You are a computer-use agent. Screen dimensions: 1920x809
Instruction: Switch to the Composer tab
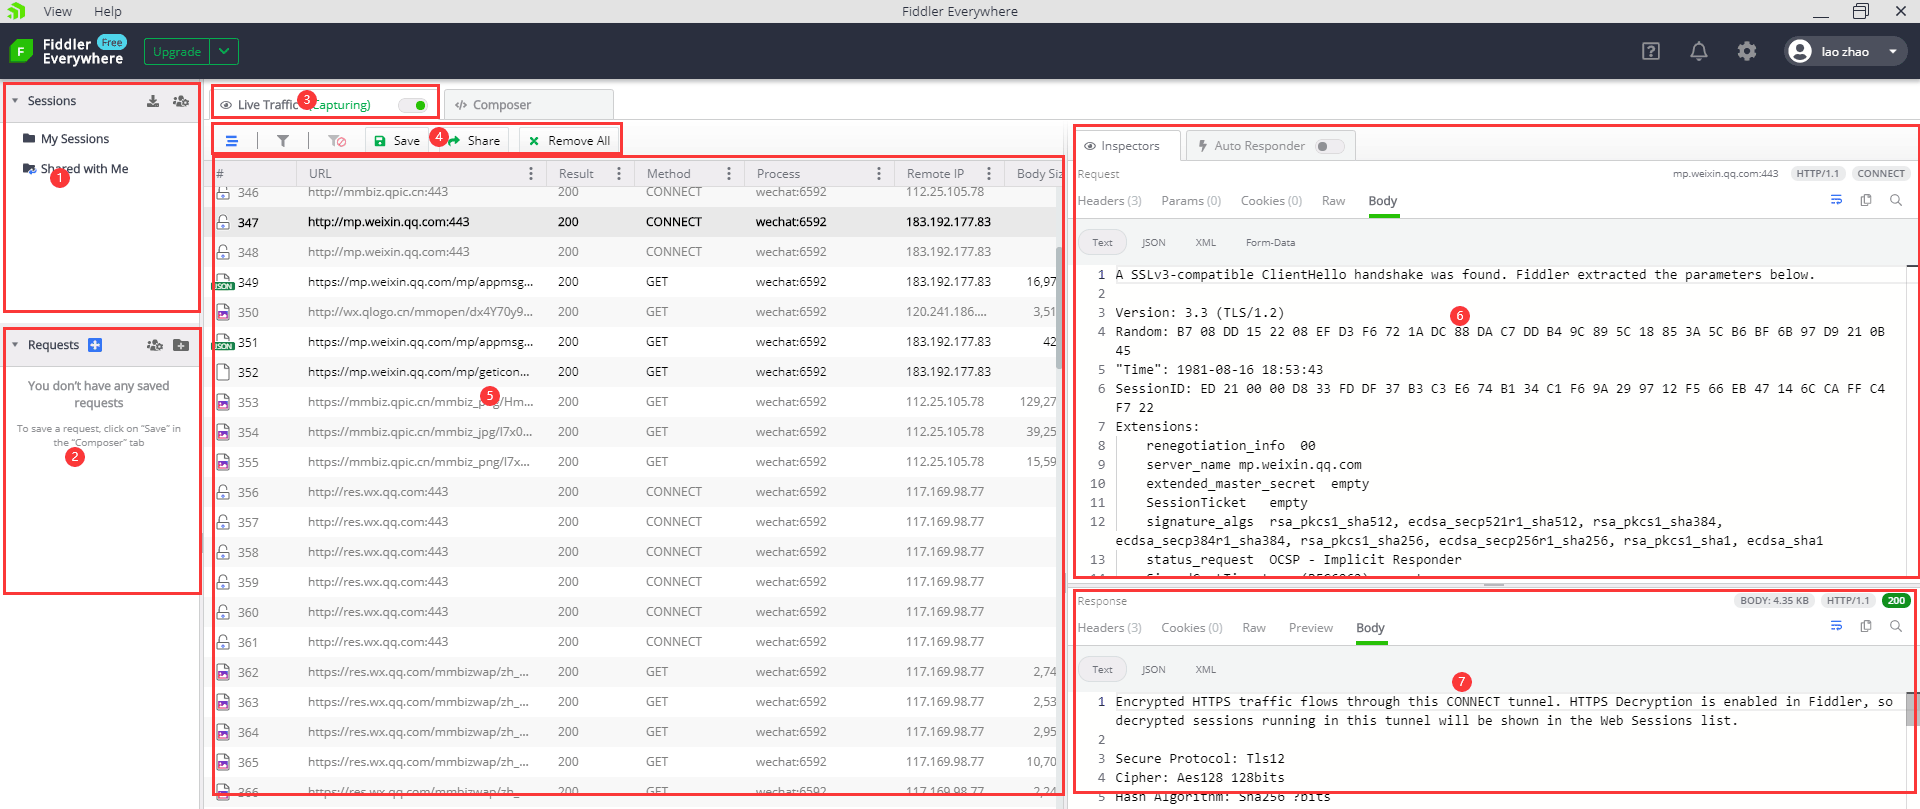coord(528,105)
